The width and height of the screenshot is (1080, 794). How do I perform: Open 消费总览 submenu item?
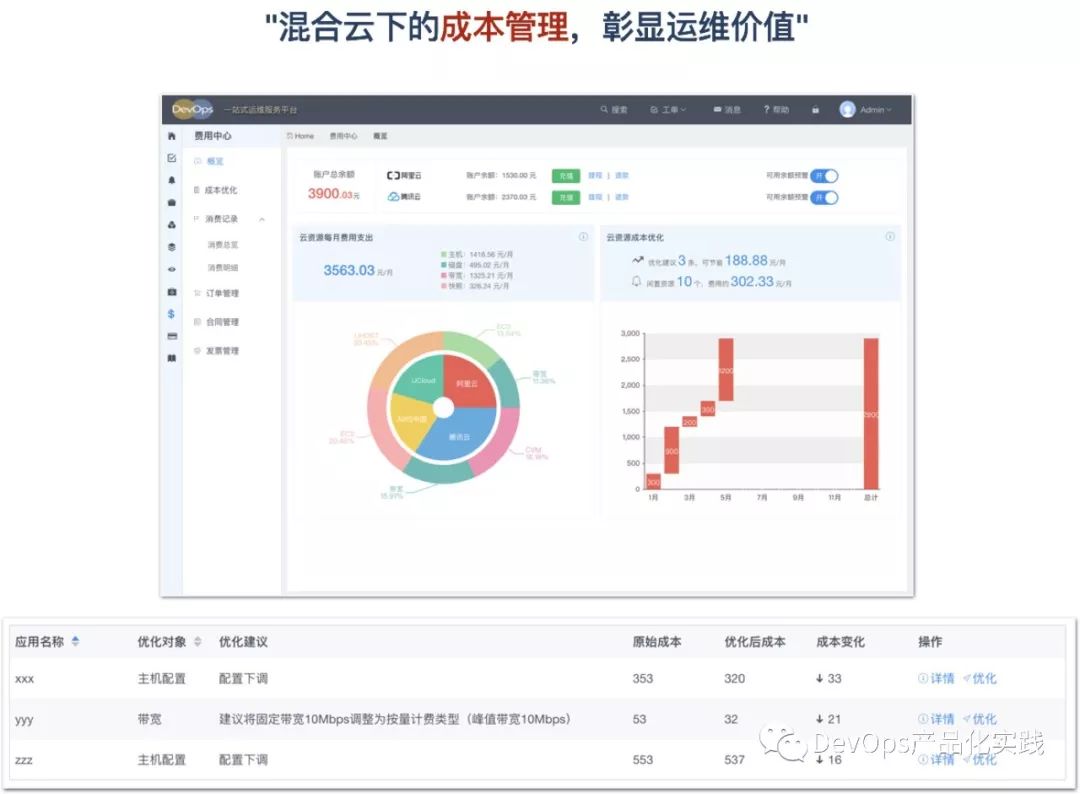(223, 245)
